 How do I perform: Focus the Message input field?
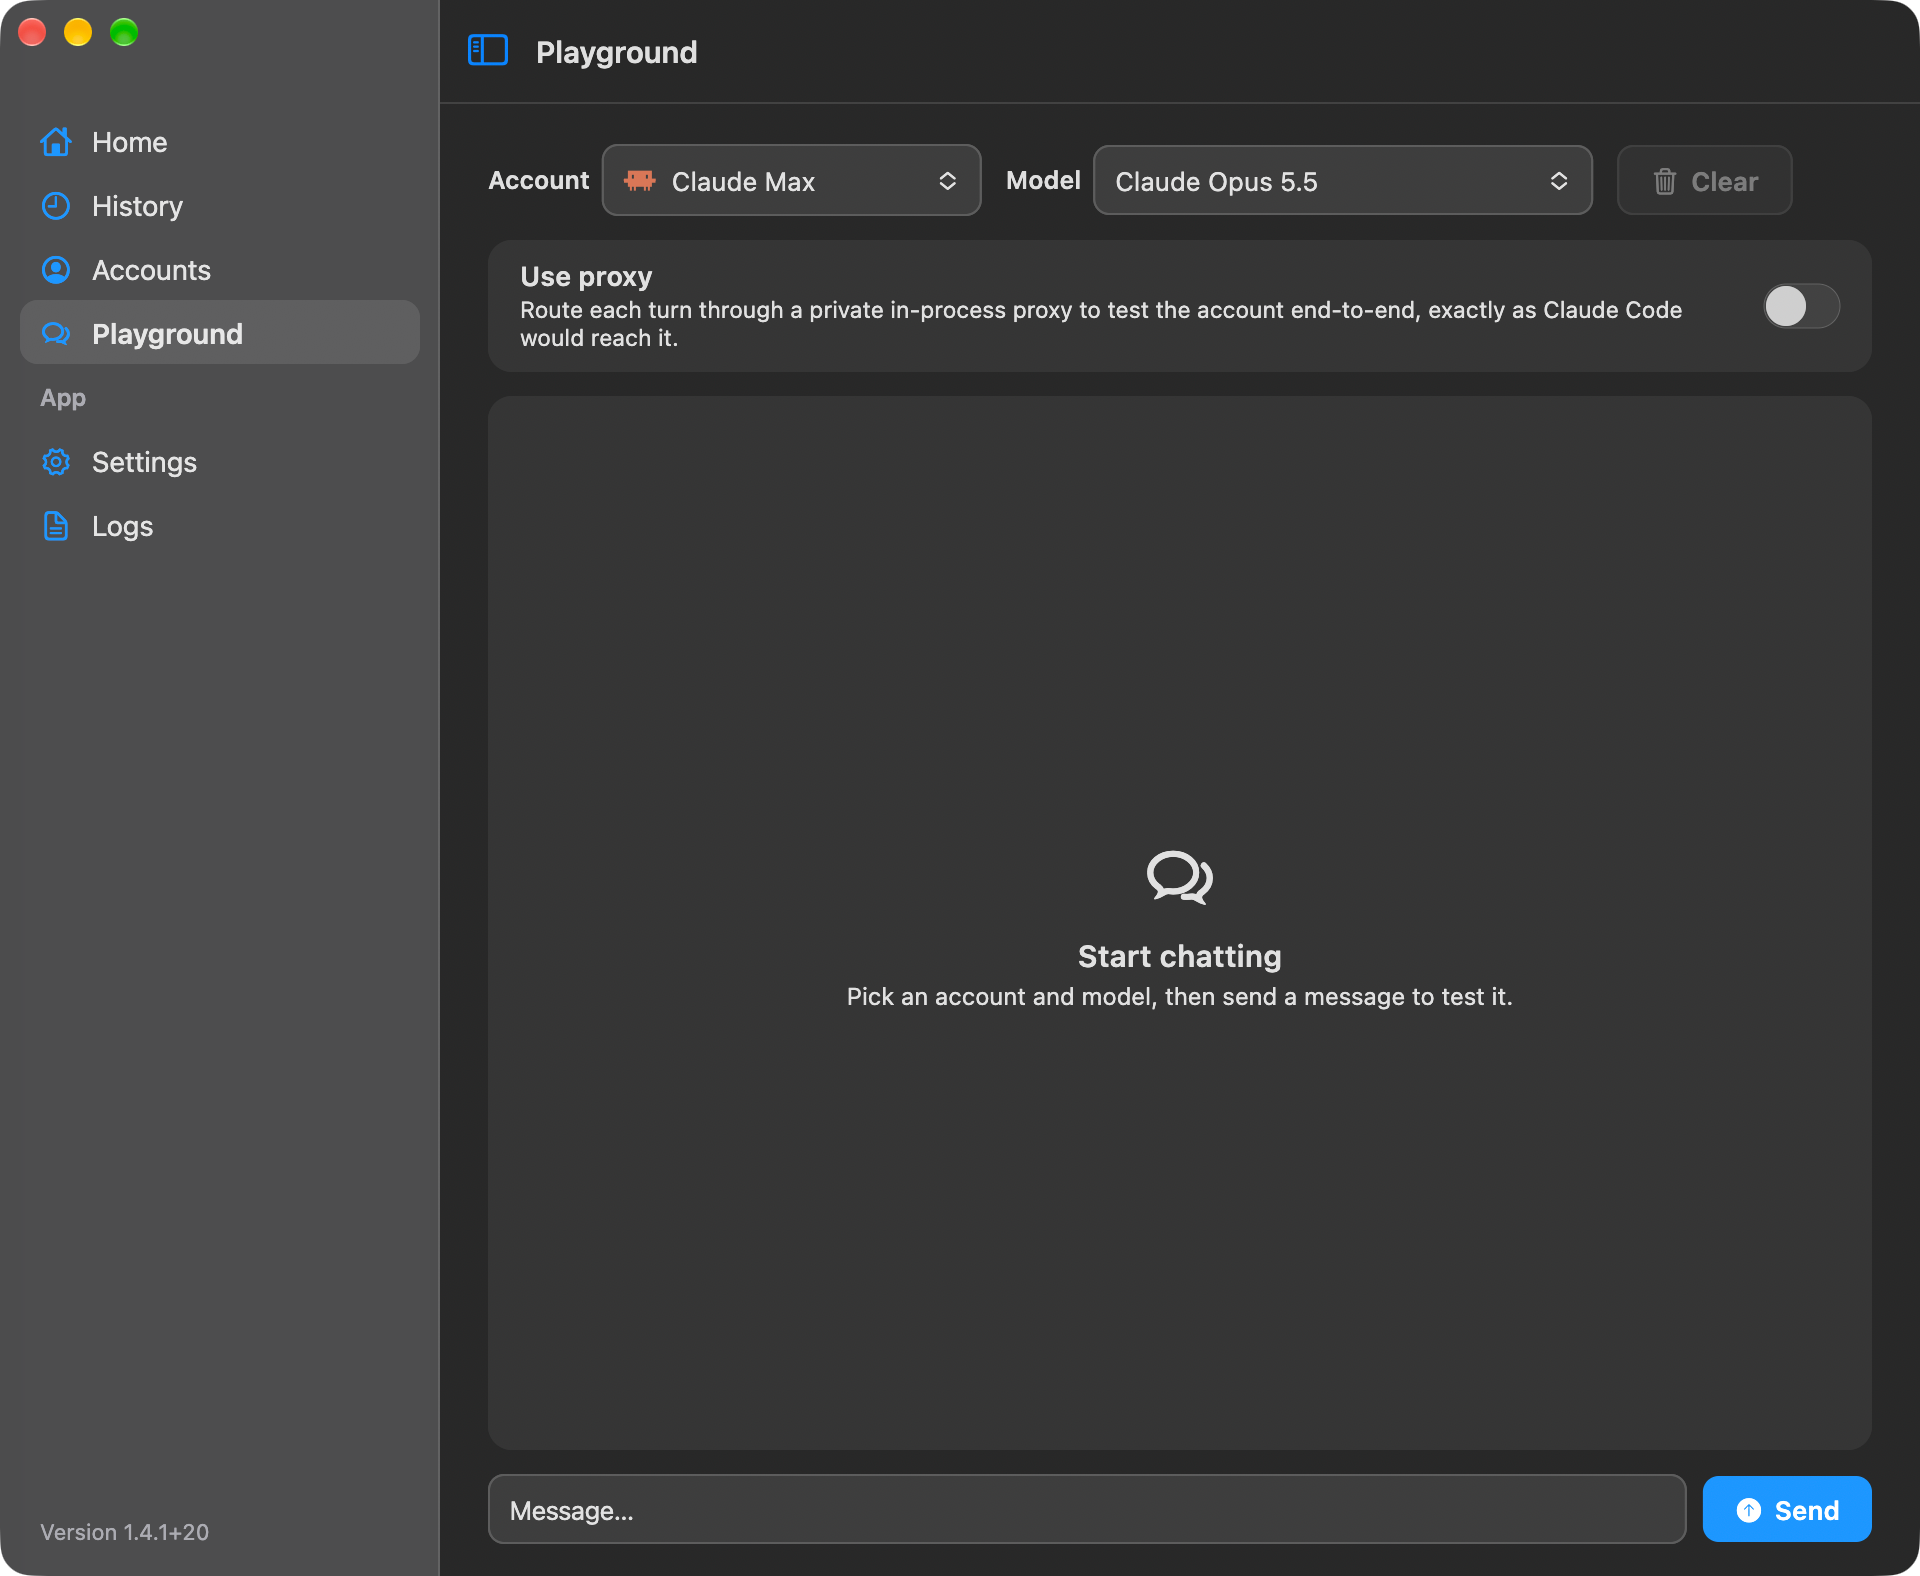click(1087, 1509)
